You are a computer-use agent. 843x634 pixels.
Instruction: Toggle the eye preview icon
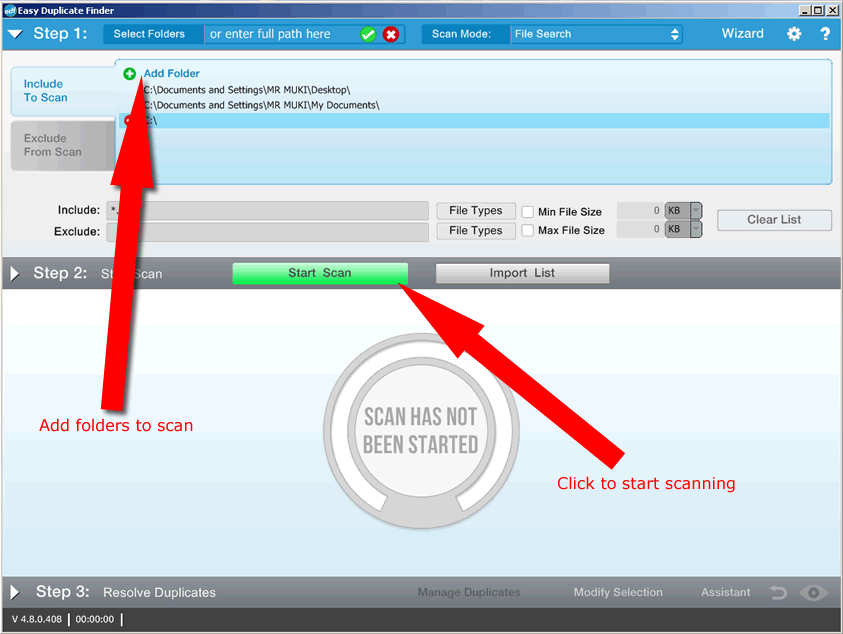coord(813,593)
